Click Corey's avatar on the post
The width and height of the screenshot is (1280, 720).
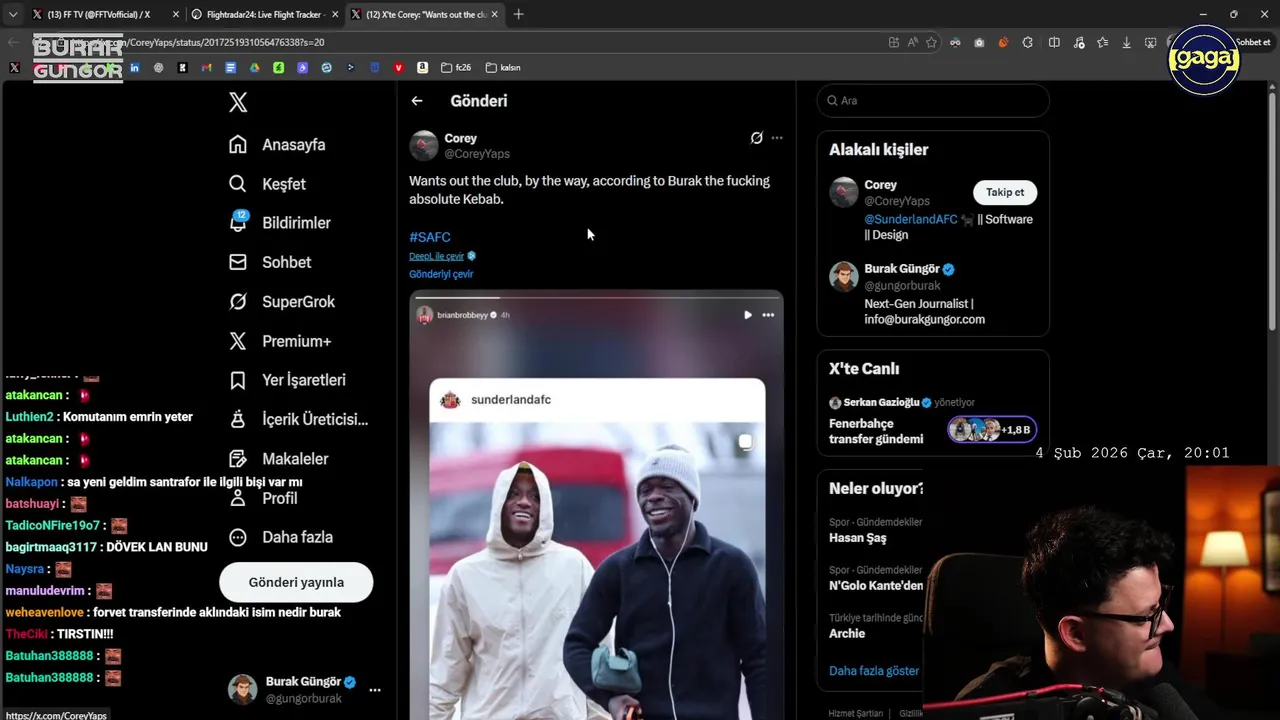pyautogui.click(x=424, y=146)
